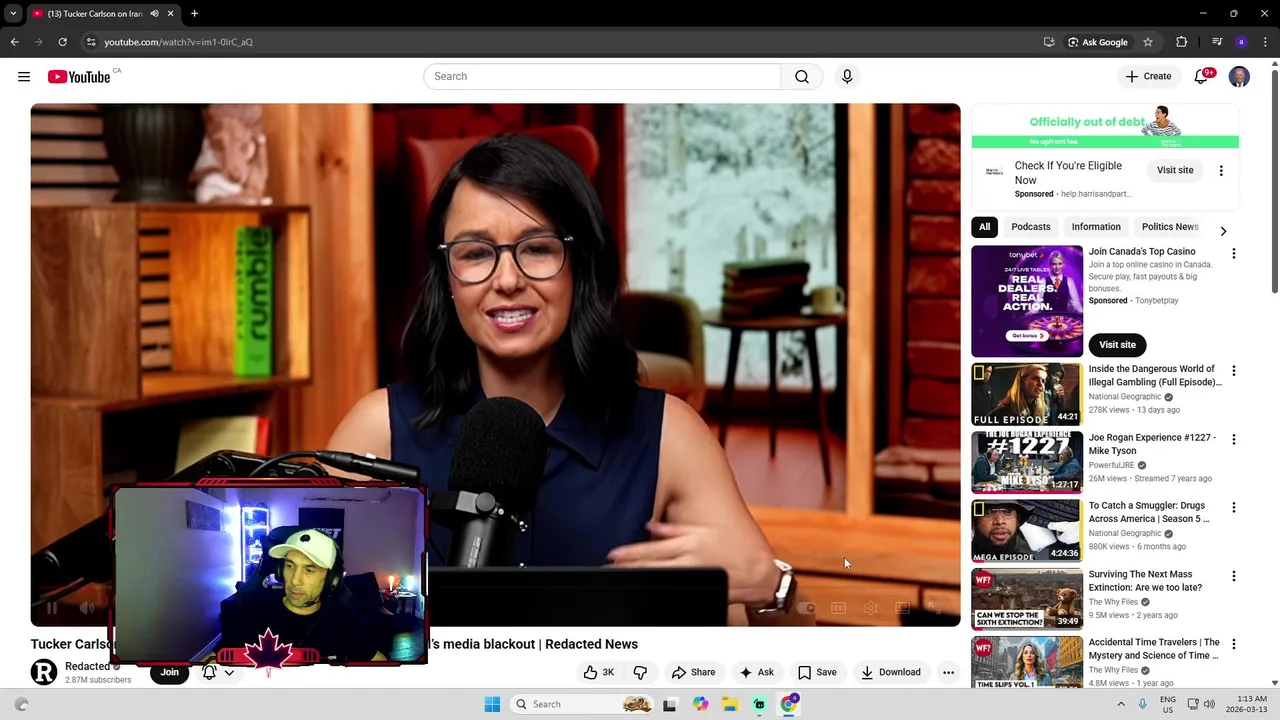Share the video

point(693,672)
